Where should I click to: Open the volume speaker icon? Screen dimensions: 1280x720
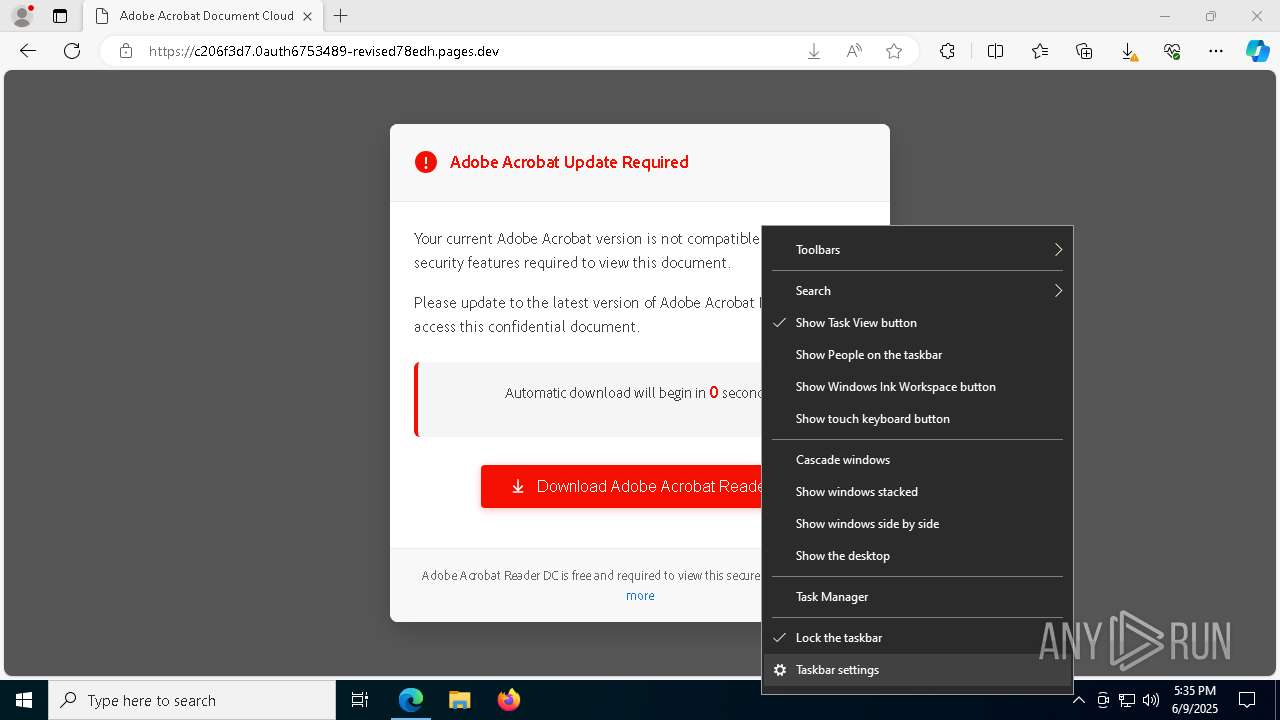[1151, 700]
